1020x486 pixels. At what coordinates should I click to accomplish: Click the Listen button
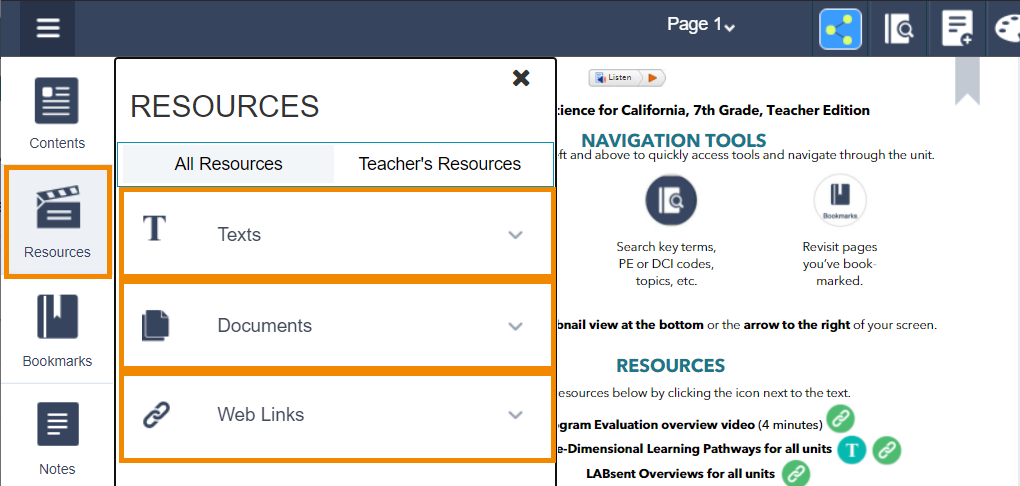point(626,78)
